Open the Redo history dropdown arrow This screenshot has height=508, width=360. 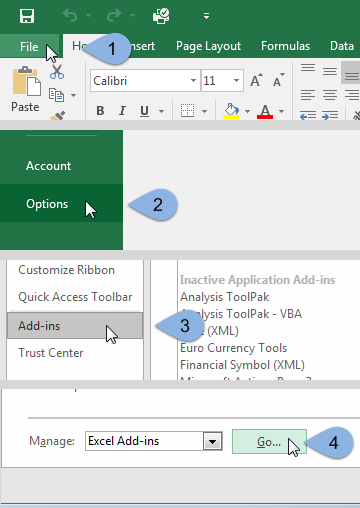pyautogui.click(x=132, y=15)
